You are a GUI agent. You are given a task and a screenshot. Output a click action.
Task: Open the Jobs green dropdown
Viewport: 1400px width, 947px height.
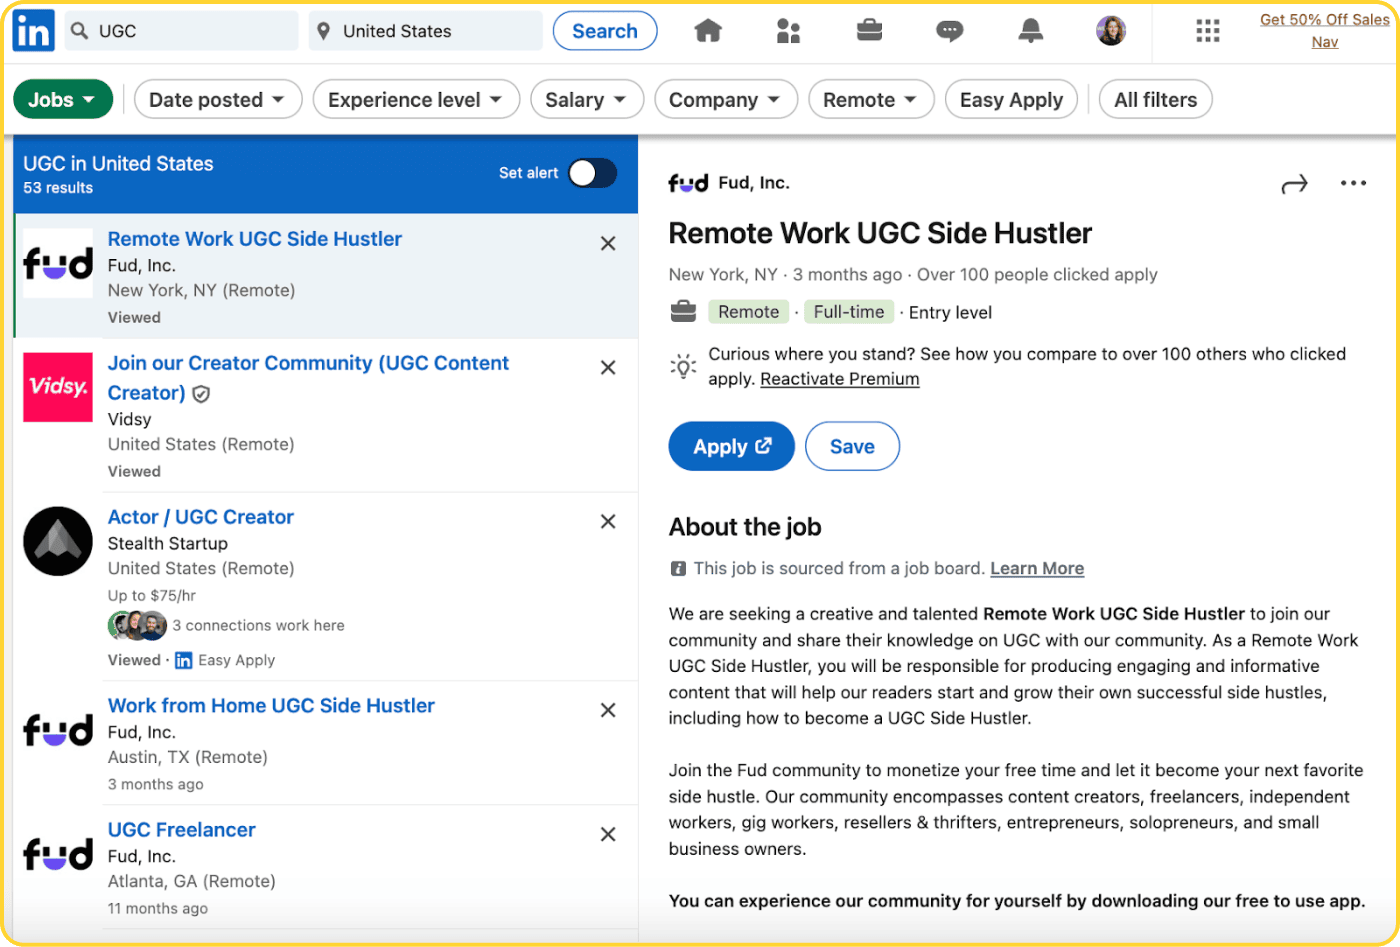pos(63,99)
